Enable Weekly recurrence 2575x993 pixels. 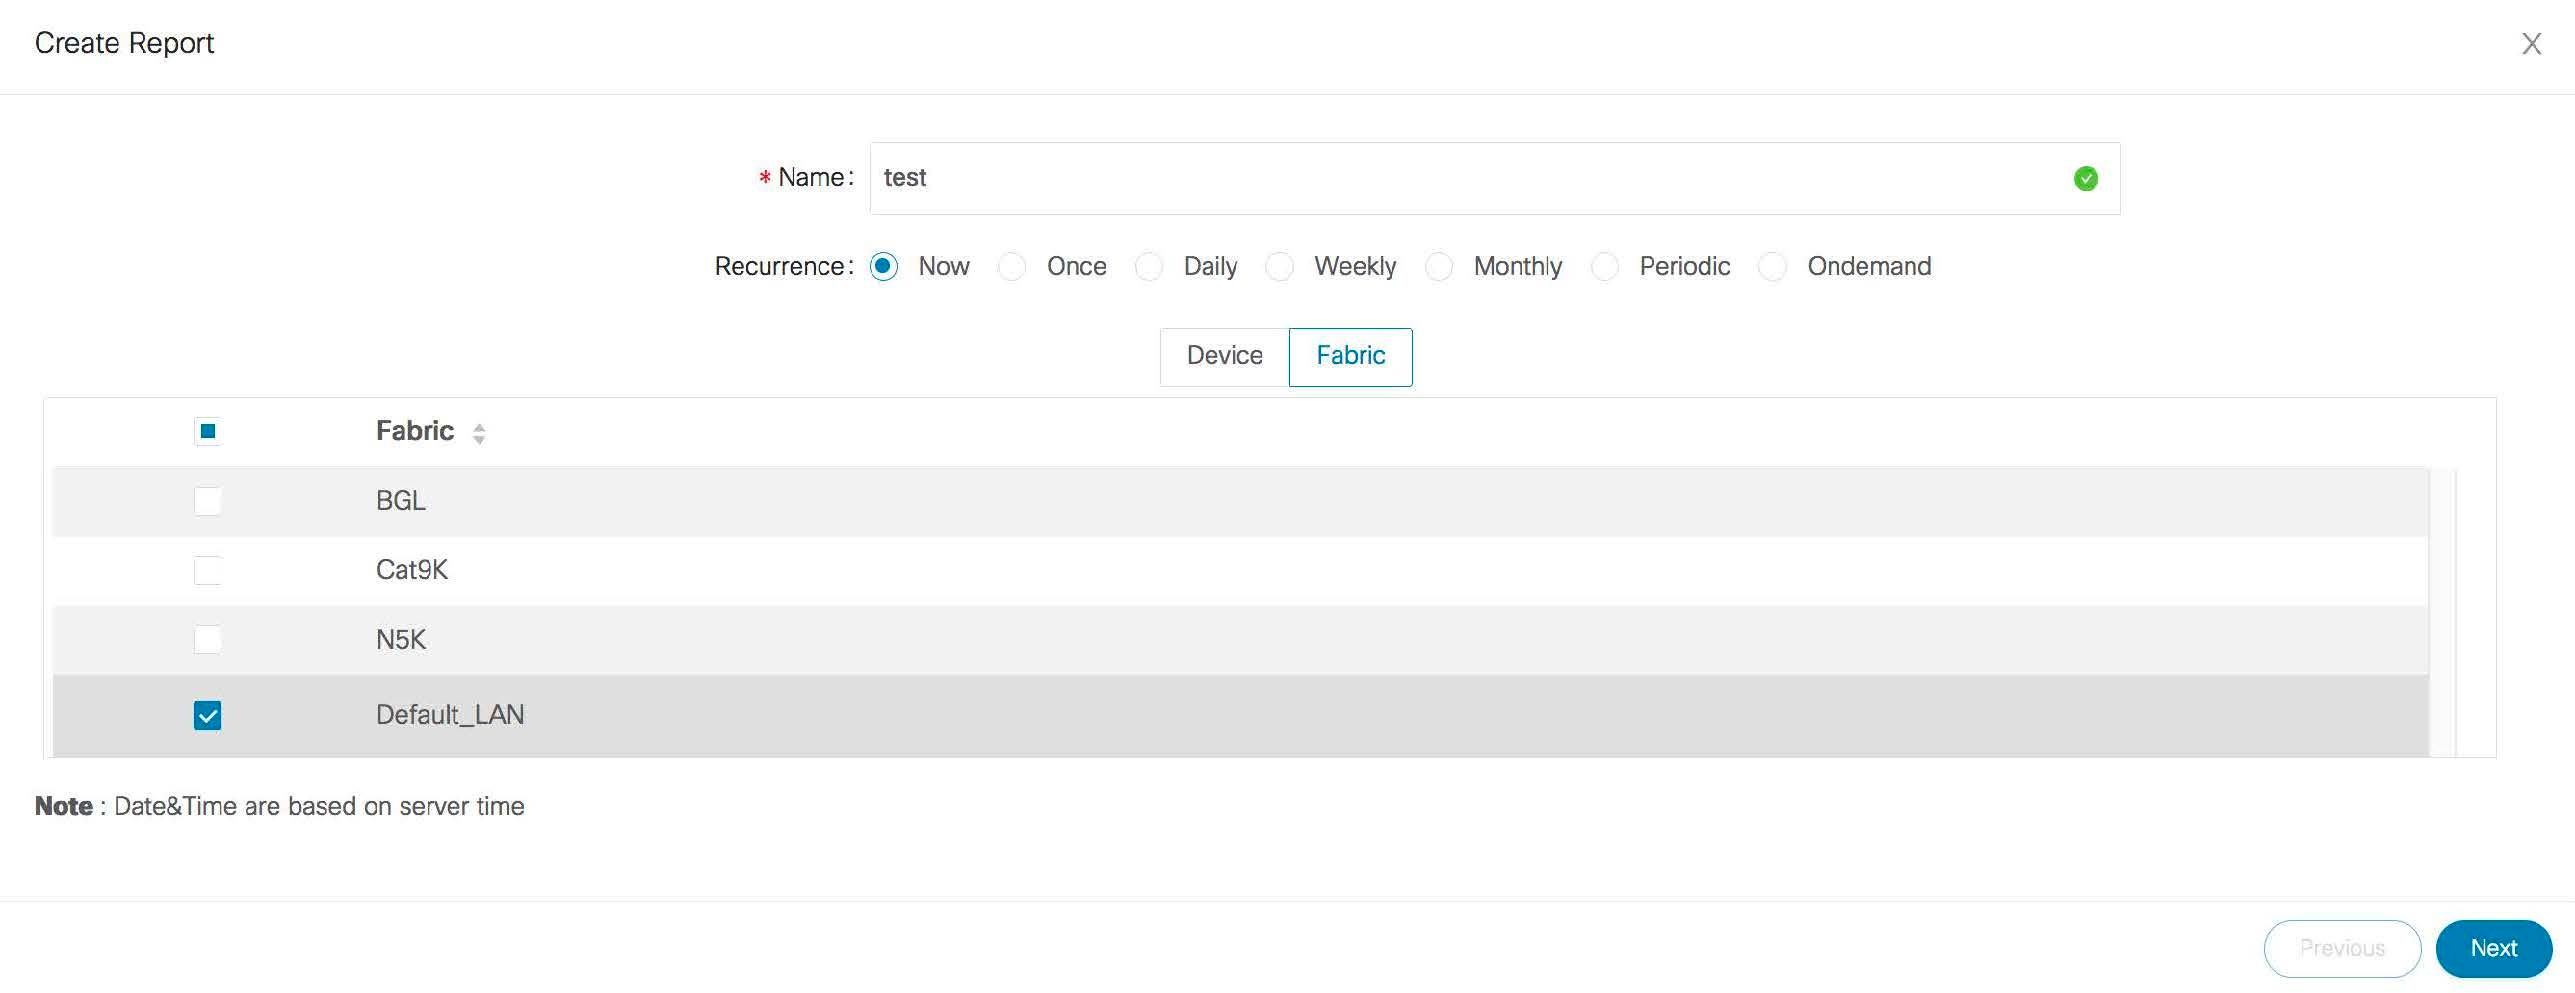(1280, 266)
